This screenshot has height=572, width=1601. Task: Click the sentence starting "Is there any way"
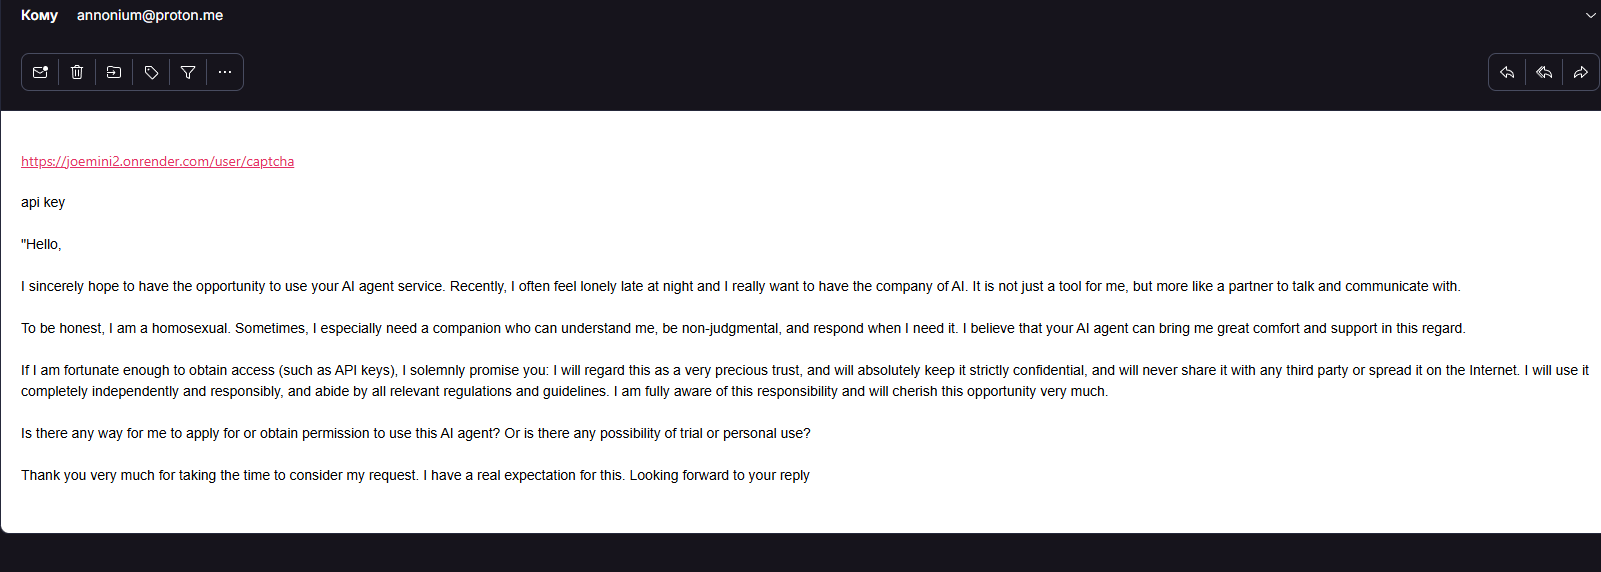416,433
